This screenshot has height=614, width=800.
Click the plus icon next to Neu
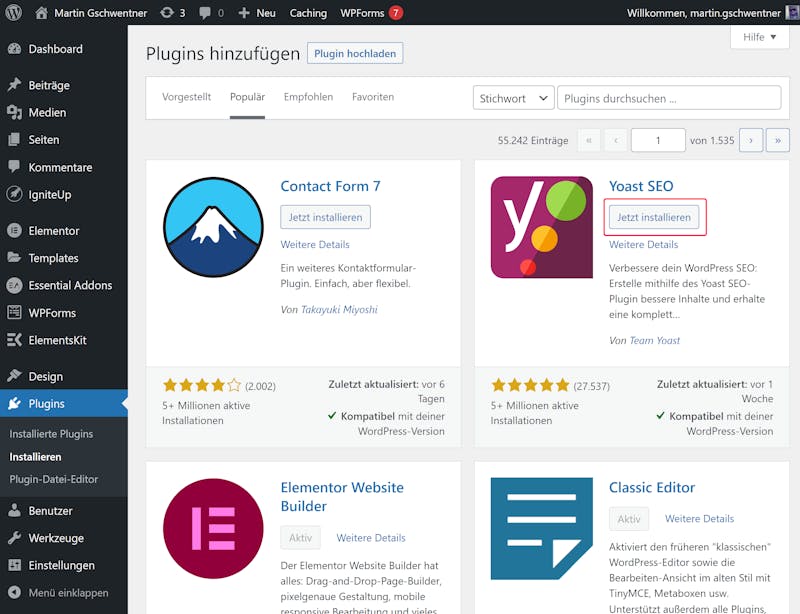coord(244,13)
